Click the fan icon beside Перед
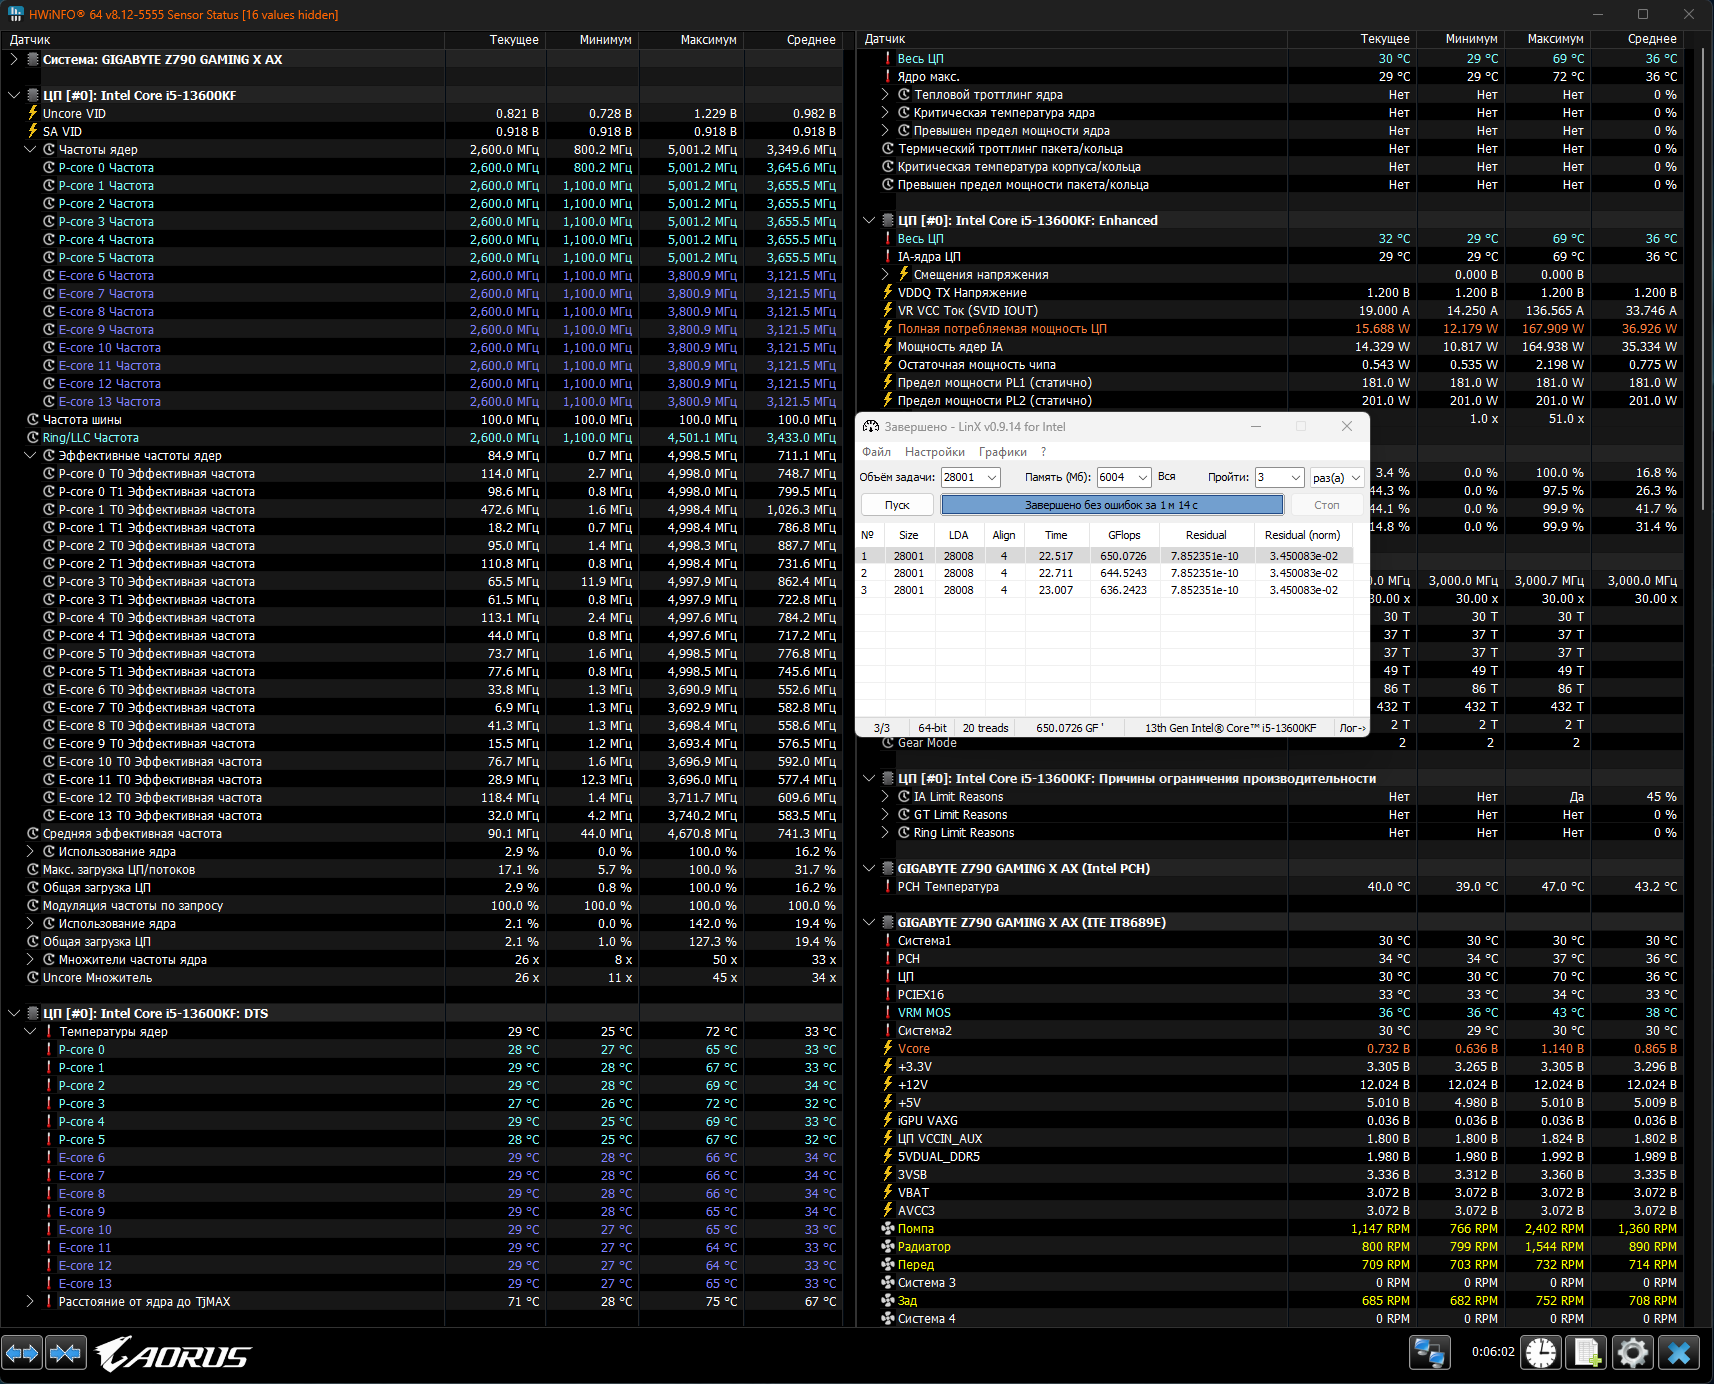The image size is (1714, 1384). pos(888,1264)
